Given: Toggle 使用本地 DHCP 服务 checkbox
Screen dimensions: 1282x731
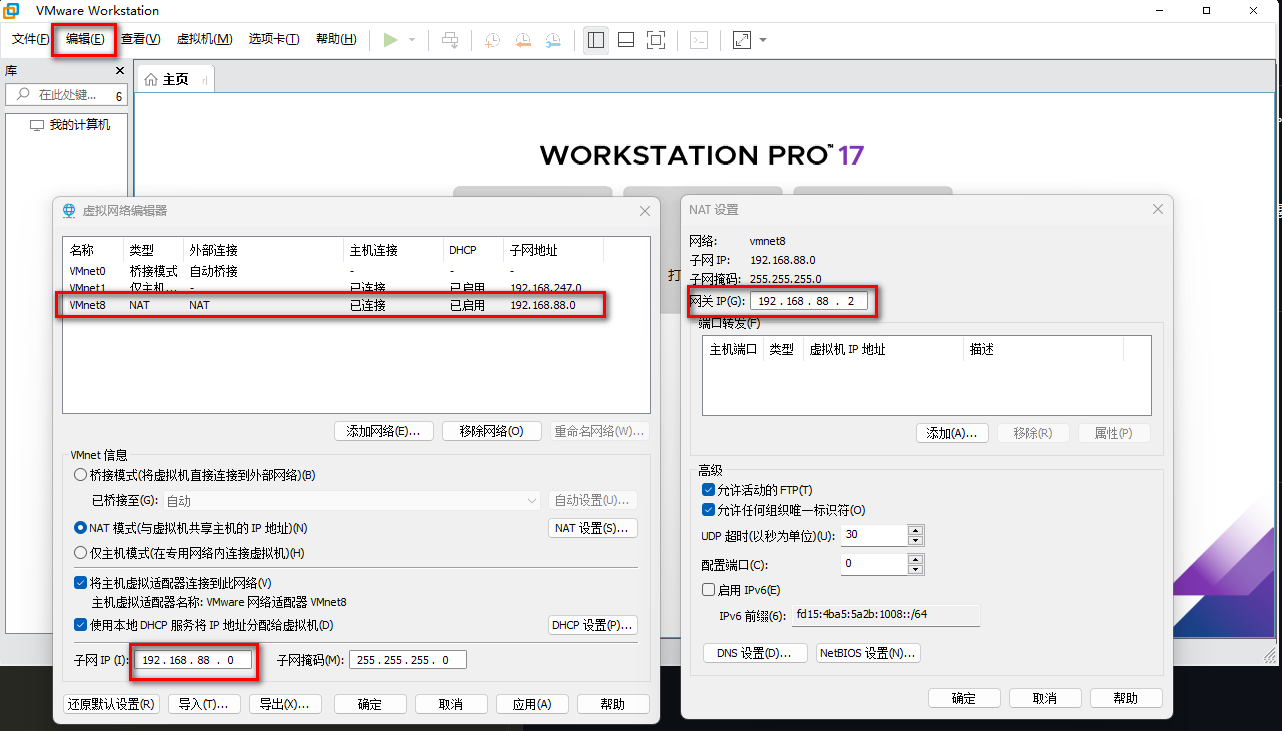Looking at the screenshot, I should click(81, 625).
